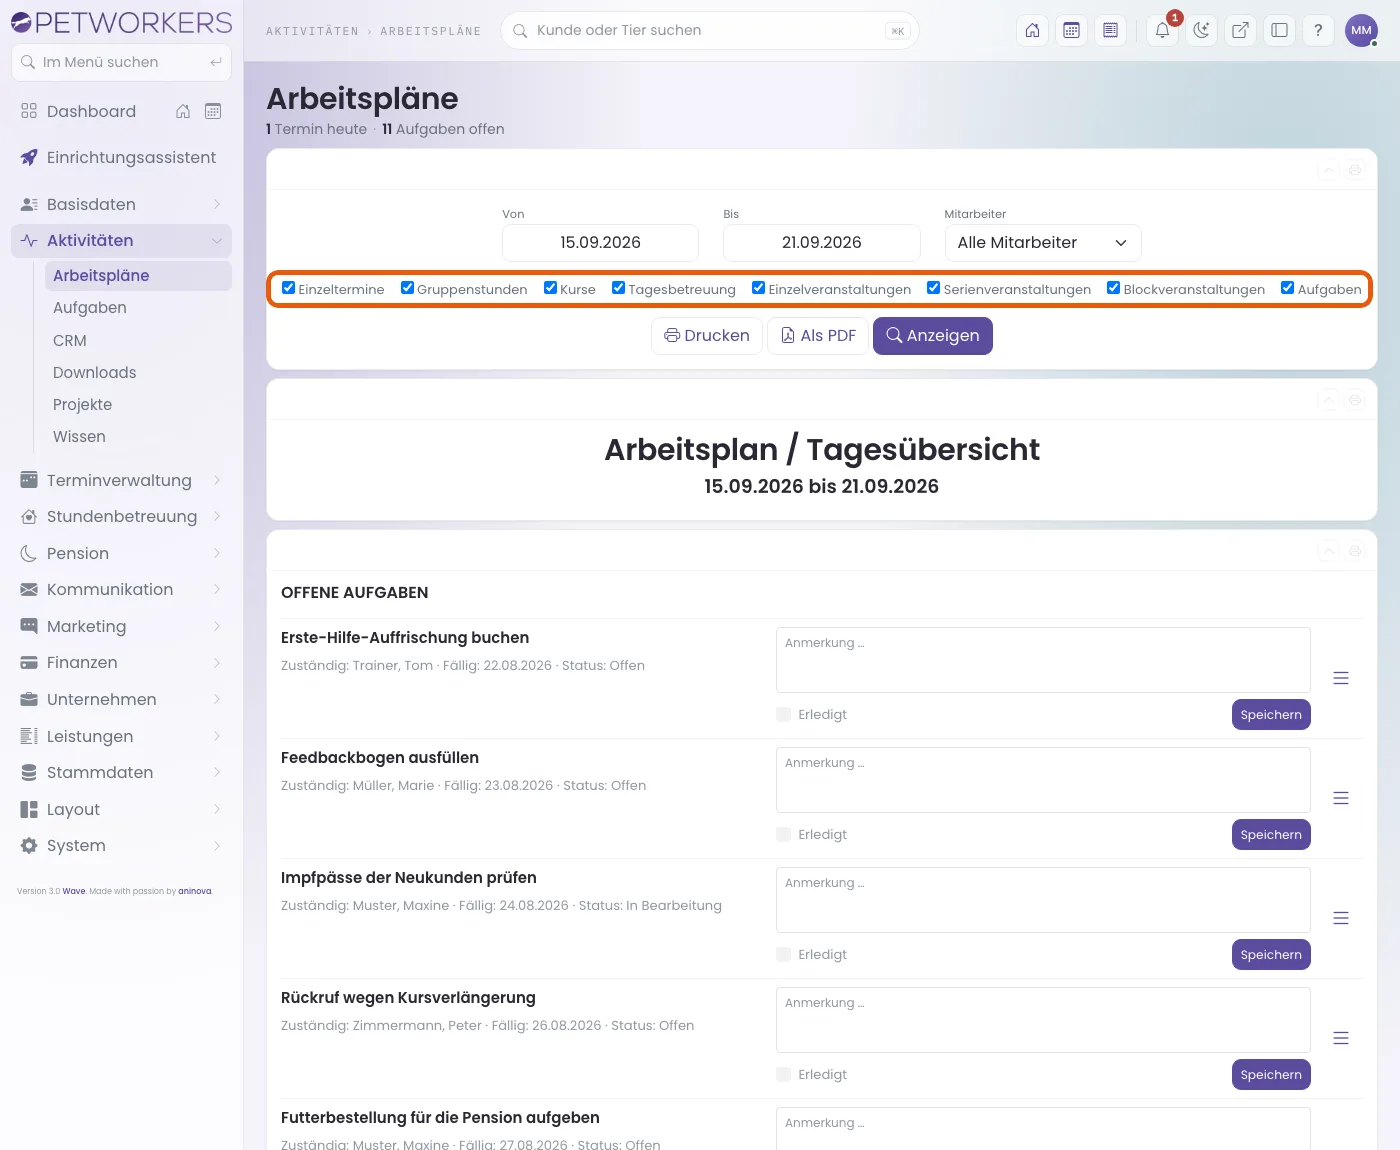Screen dimensions: 1400x1150
Task: Open the row menu for Rückruf wegen Kursverlängerung
Action: [1341, 1038]
